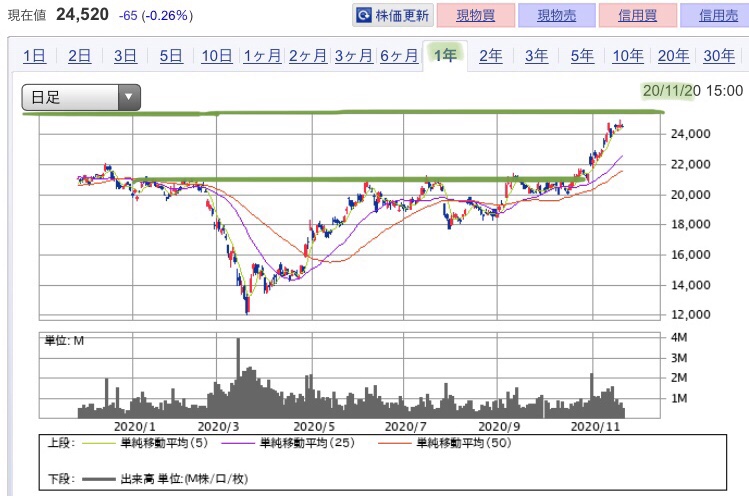The height and width of the screenshot is (496, 749).
Task: Click the 2020/11 date axis label
Action: click(595, 426)
